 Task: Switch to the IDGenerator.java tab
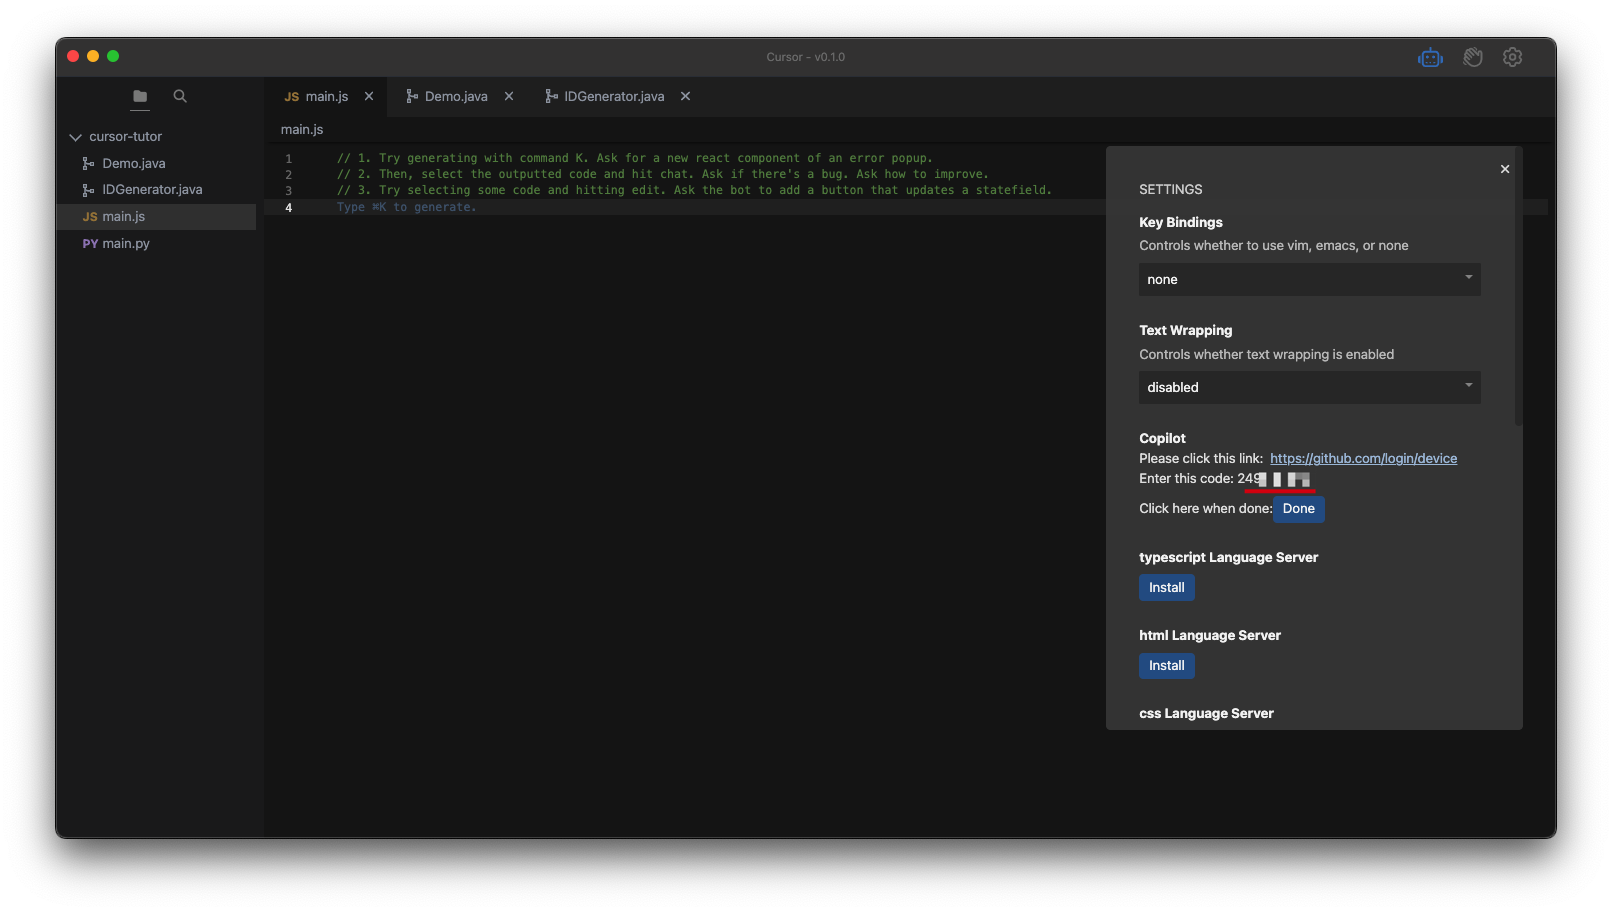614,96
